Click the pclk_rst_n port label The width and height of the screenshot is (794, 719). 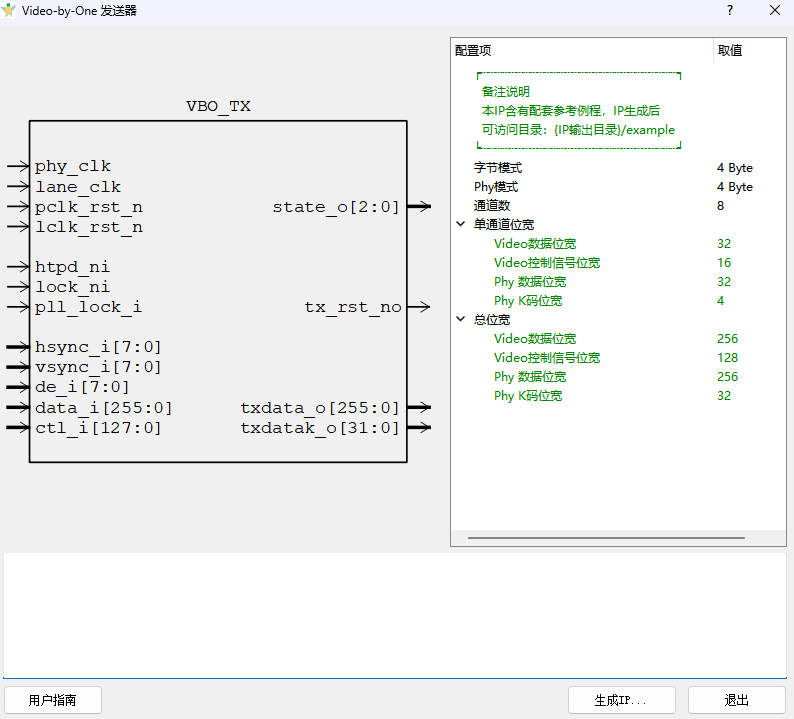pos(89,207)
